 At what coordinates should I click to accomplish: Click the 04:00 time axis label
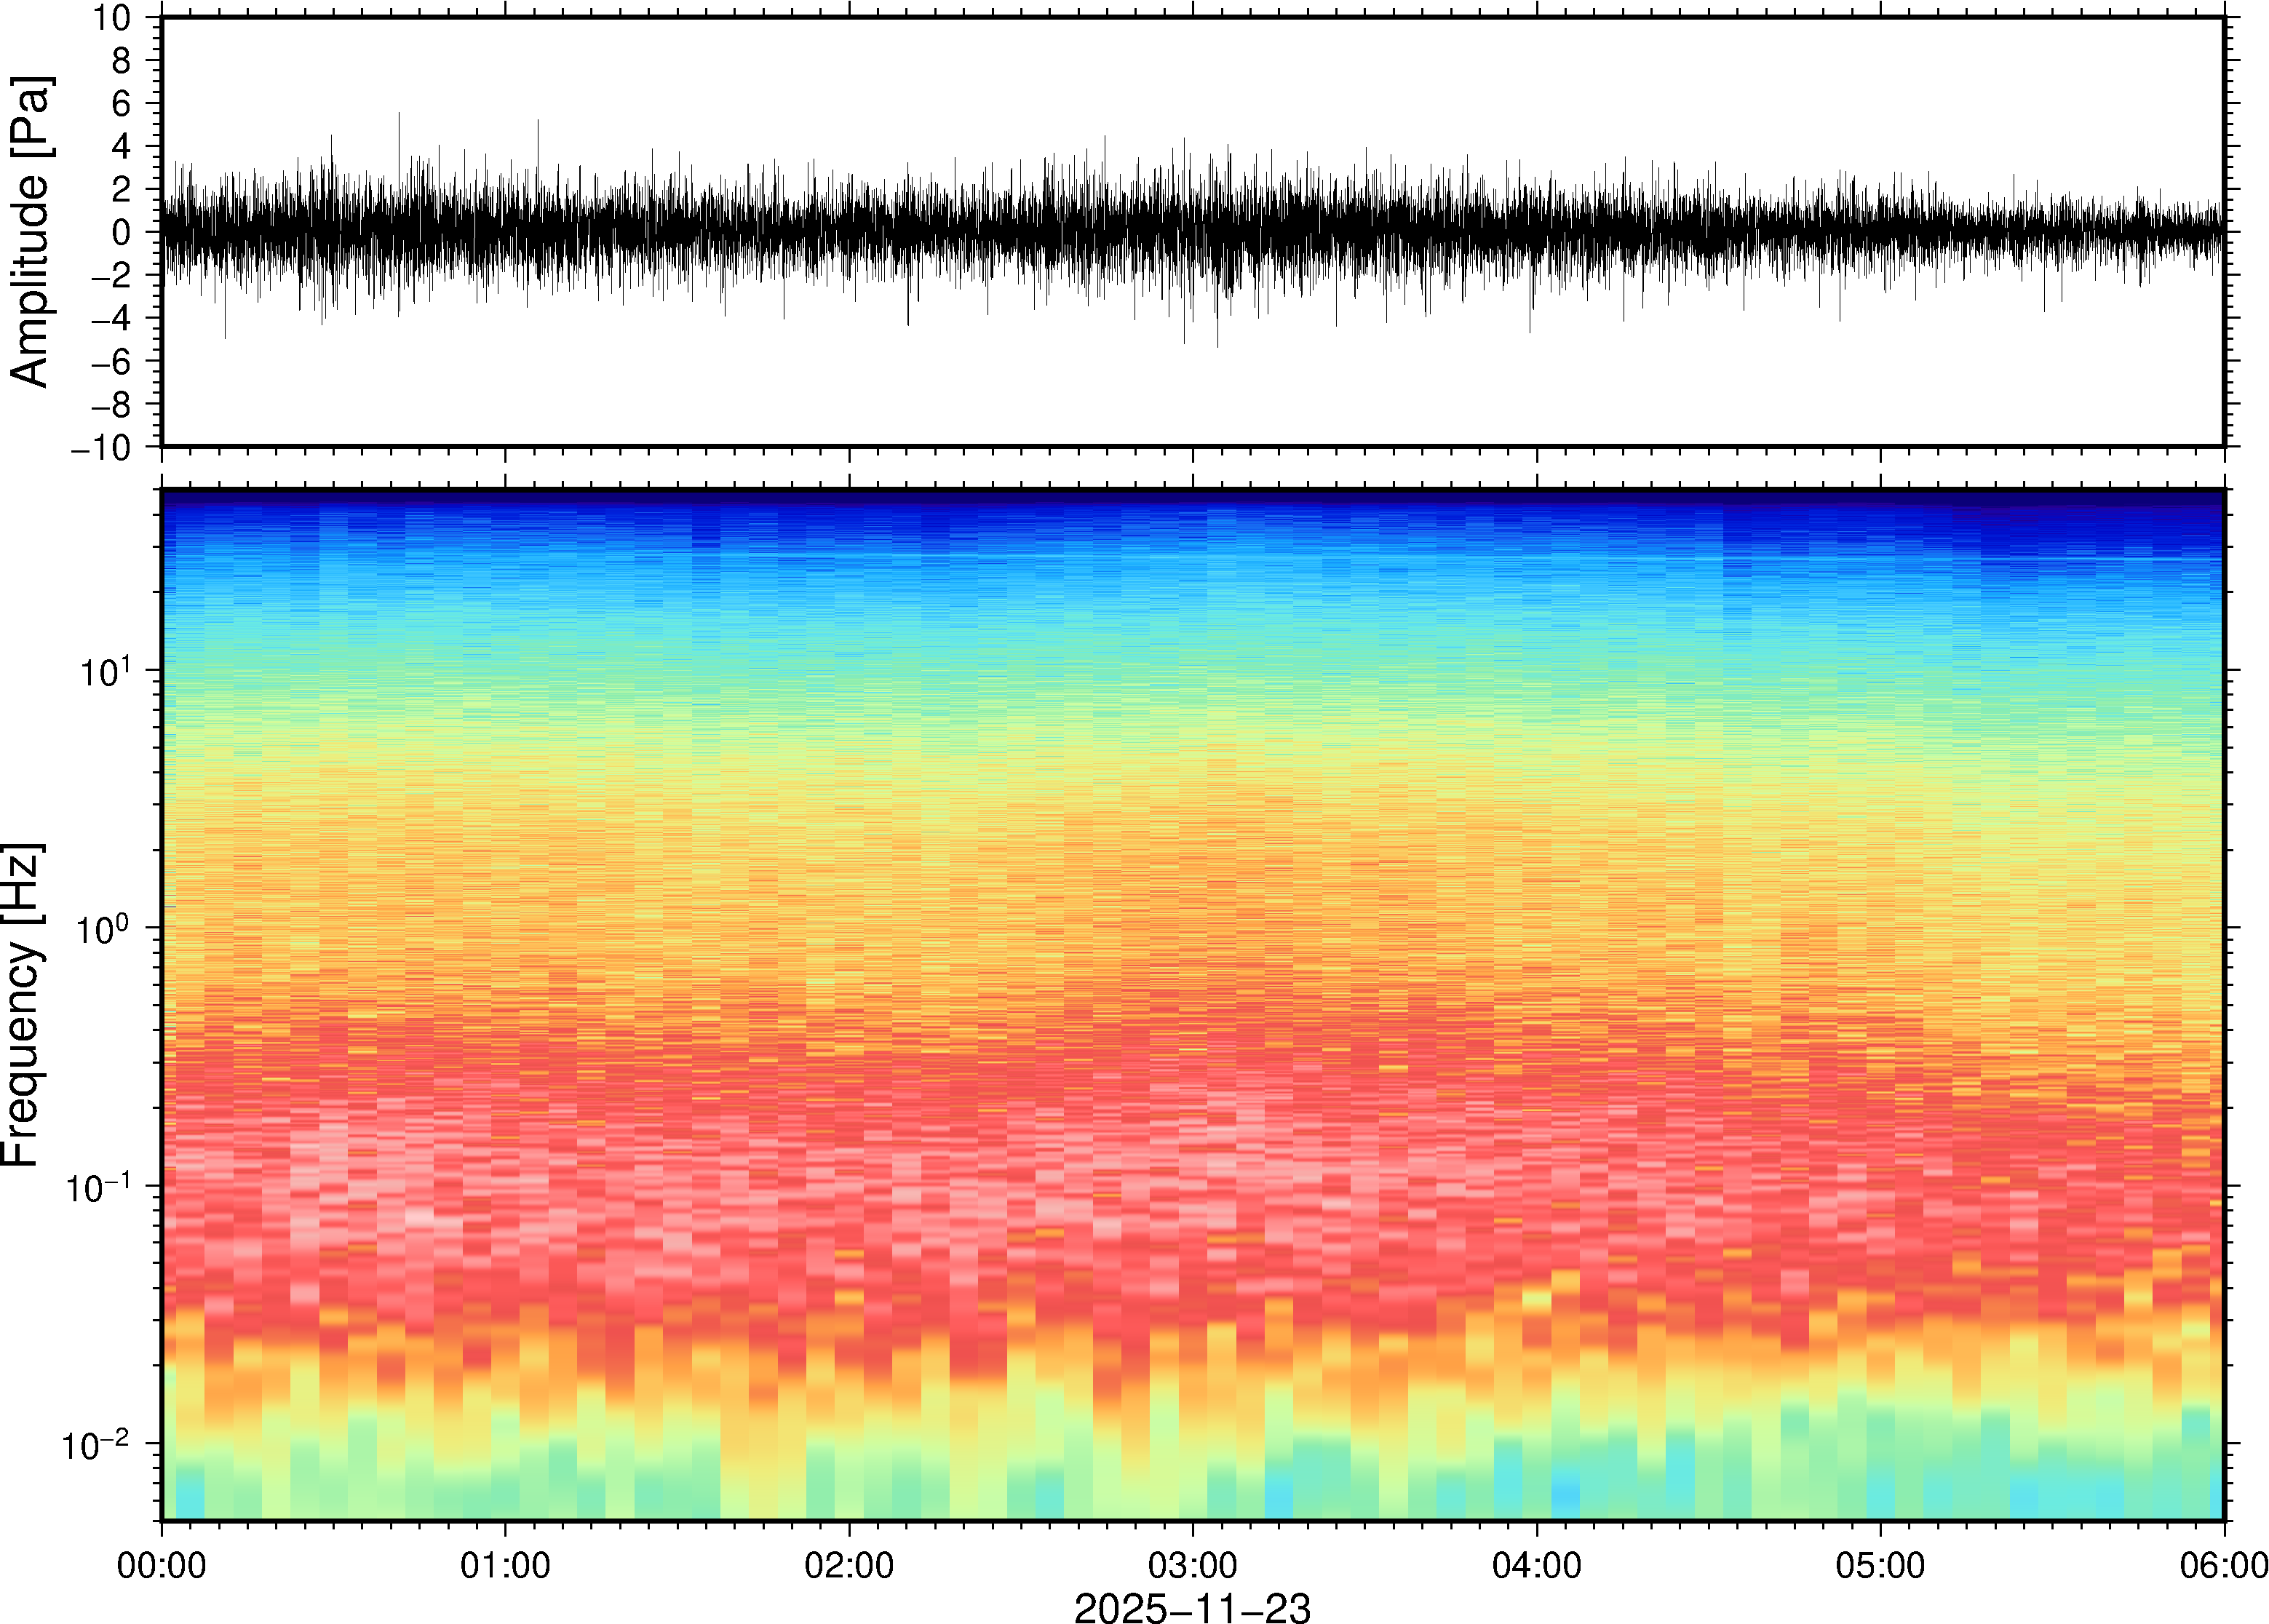(x=1536, y=1565)
